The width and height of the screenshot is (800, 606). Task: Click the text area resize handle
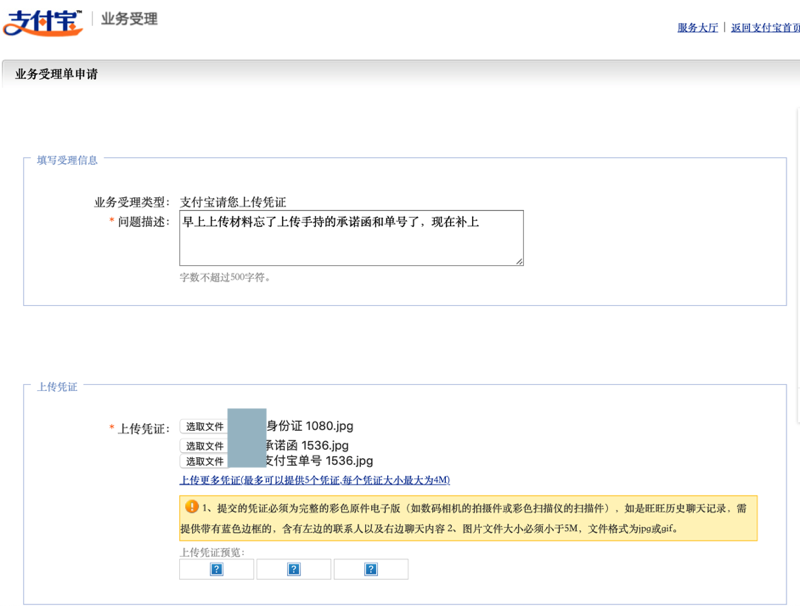519,261
